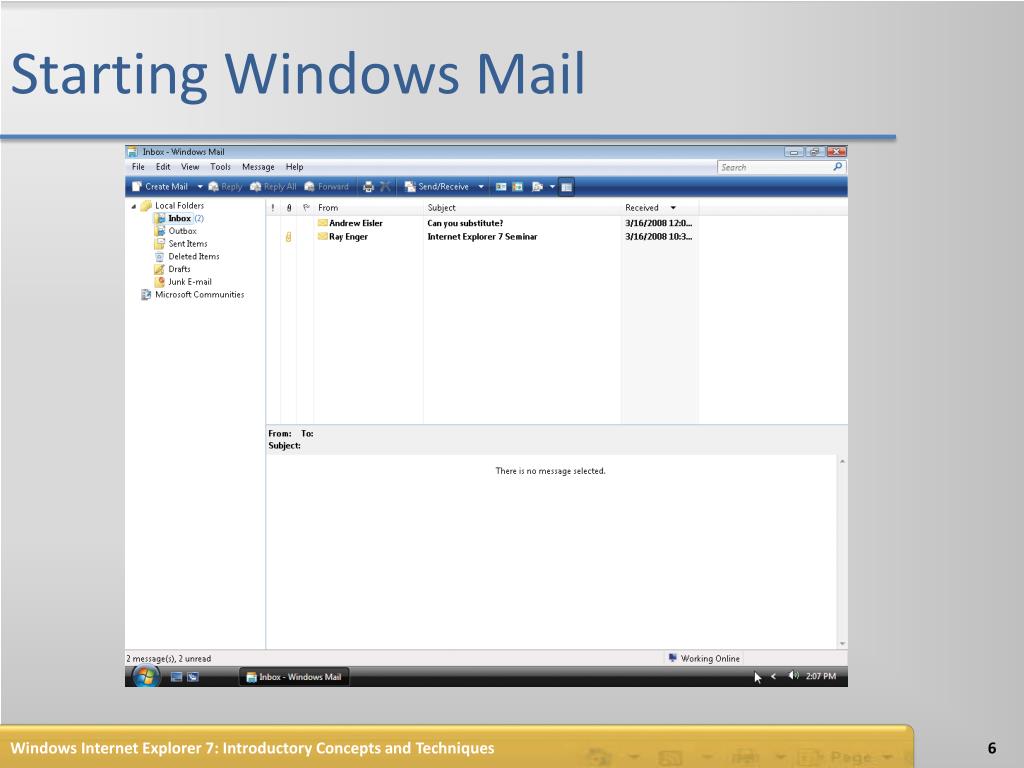This screenshot has width=1024, height=768.
Task: Open the File menu
Action: 138,167
